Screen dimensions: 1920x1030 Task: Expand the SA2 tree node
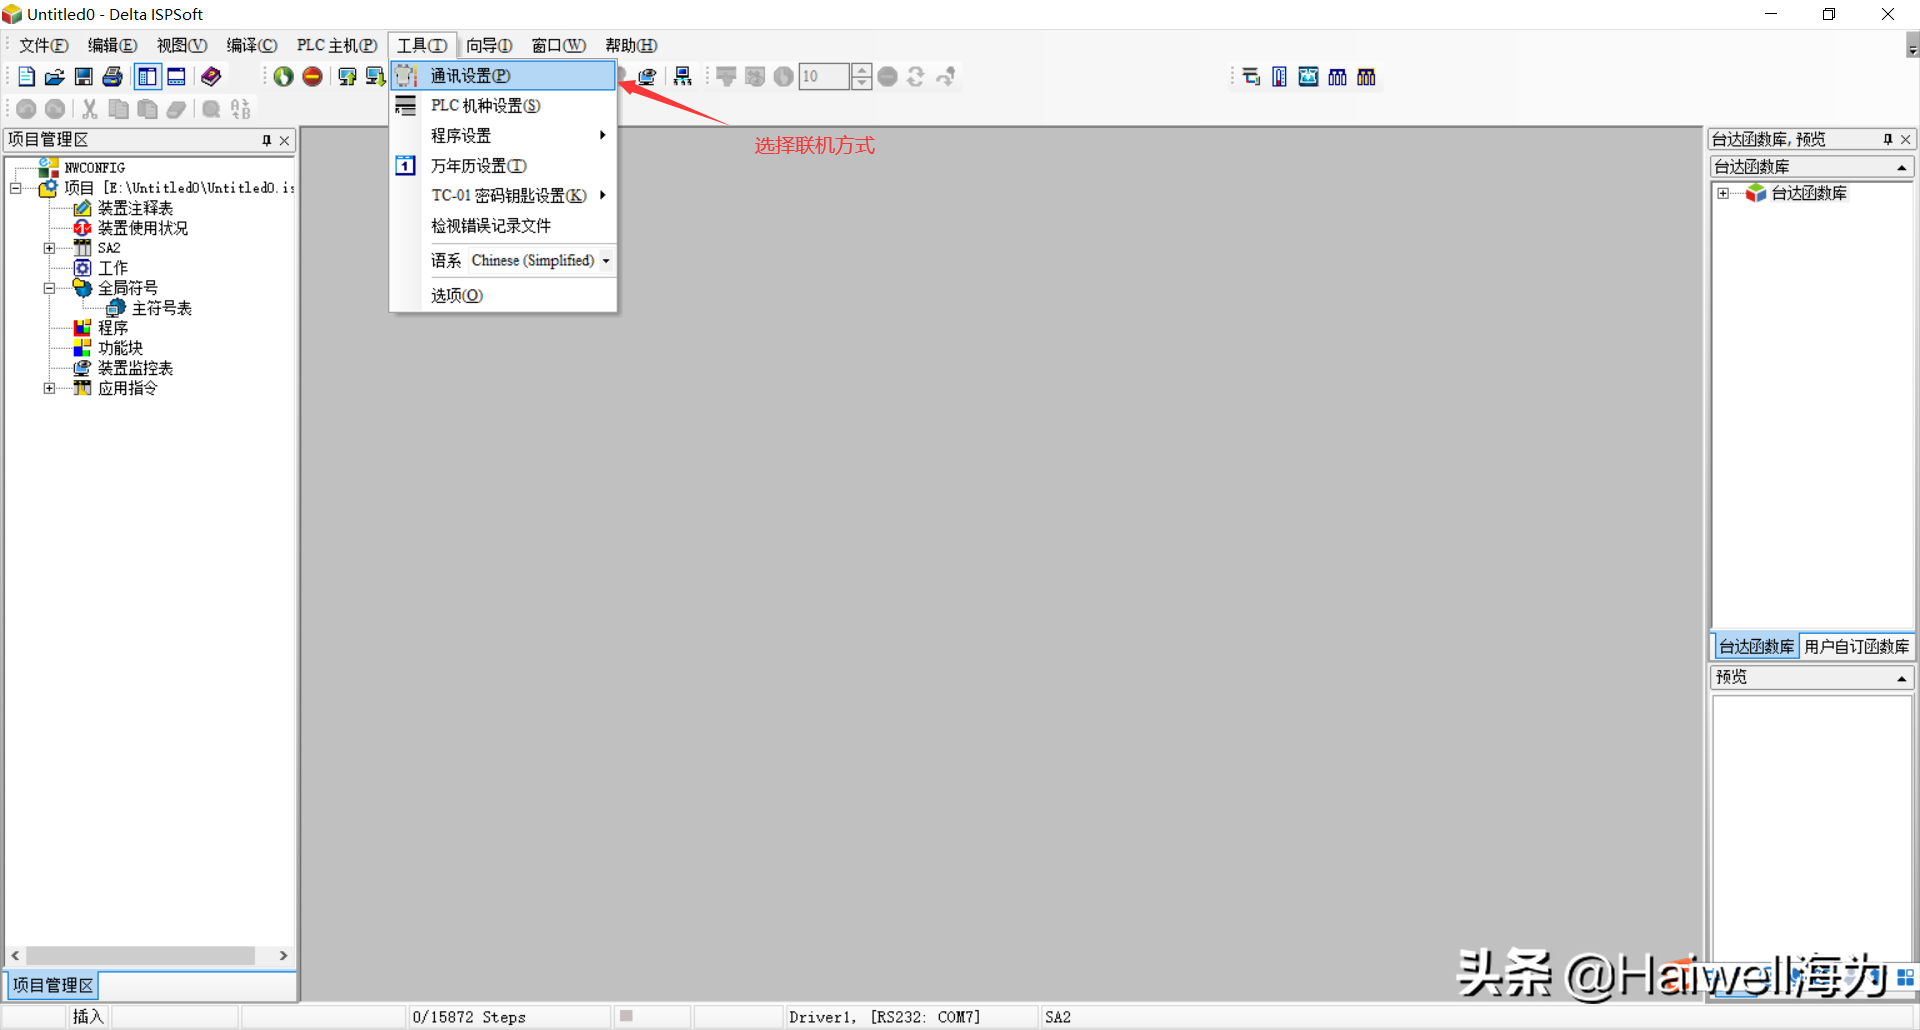(x=49, y=248)
